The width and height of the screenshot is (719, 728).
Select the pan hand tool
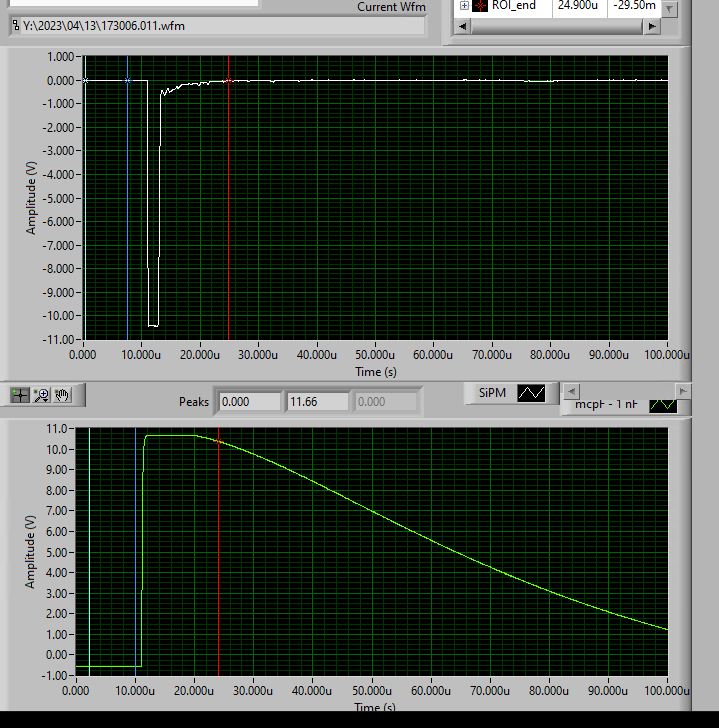point(62,395)
